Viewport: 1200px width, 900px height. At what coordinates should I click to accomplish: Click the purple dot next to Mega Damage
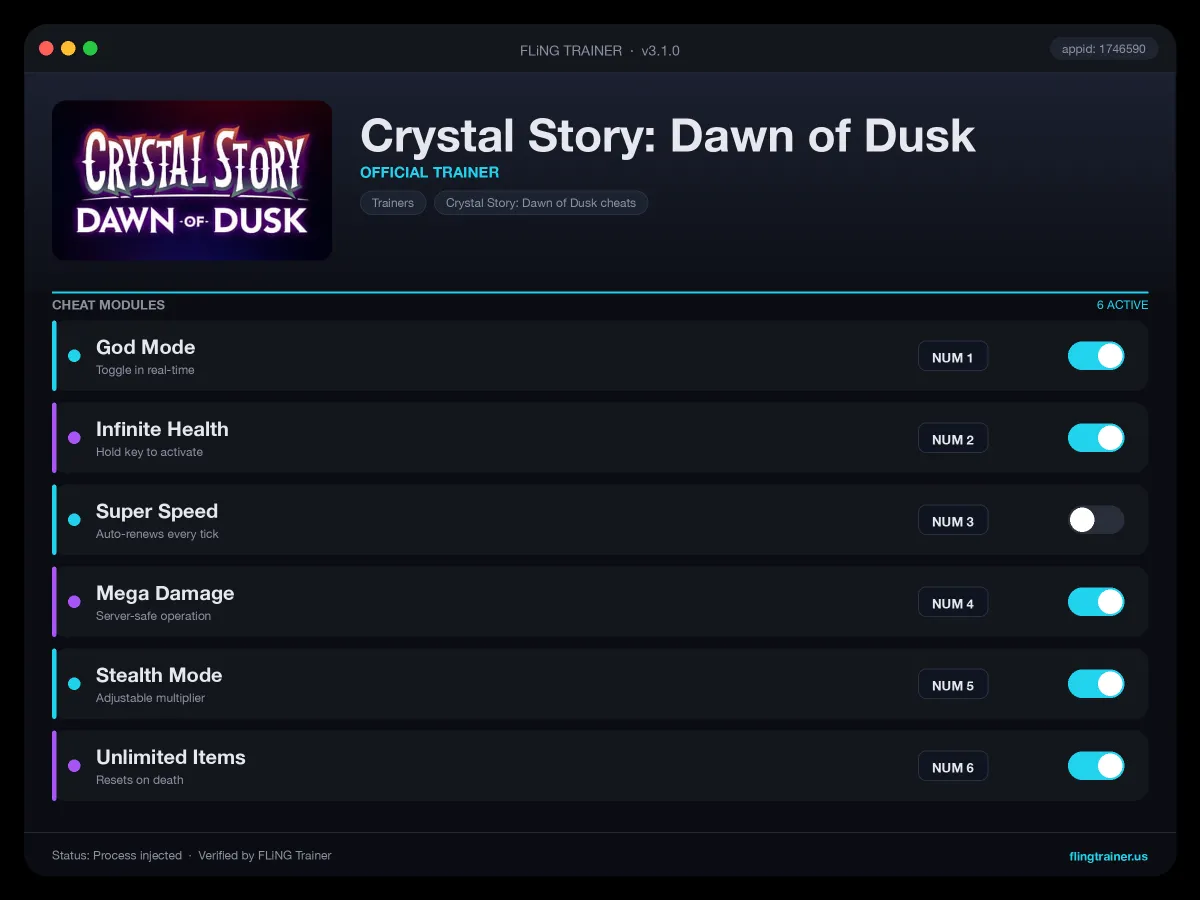[74, 602]
